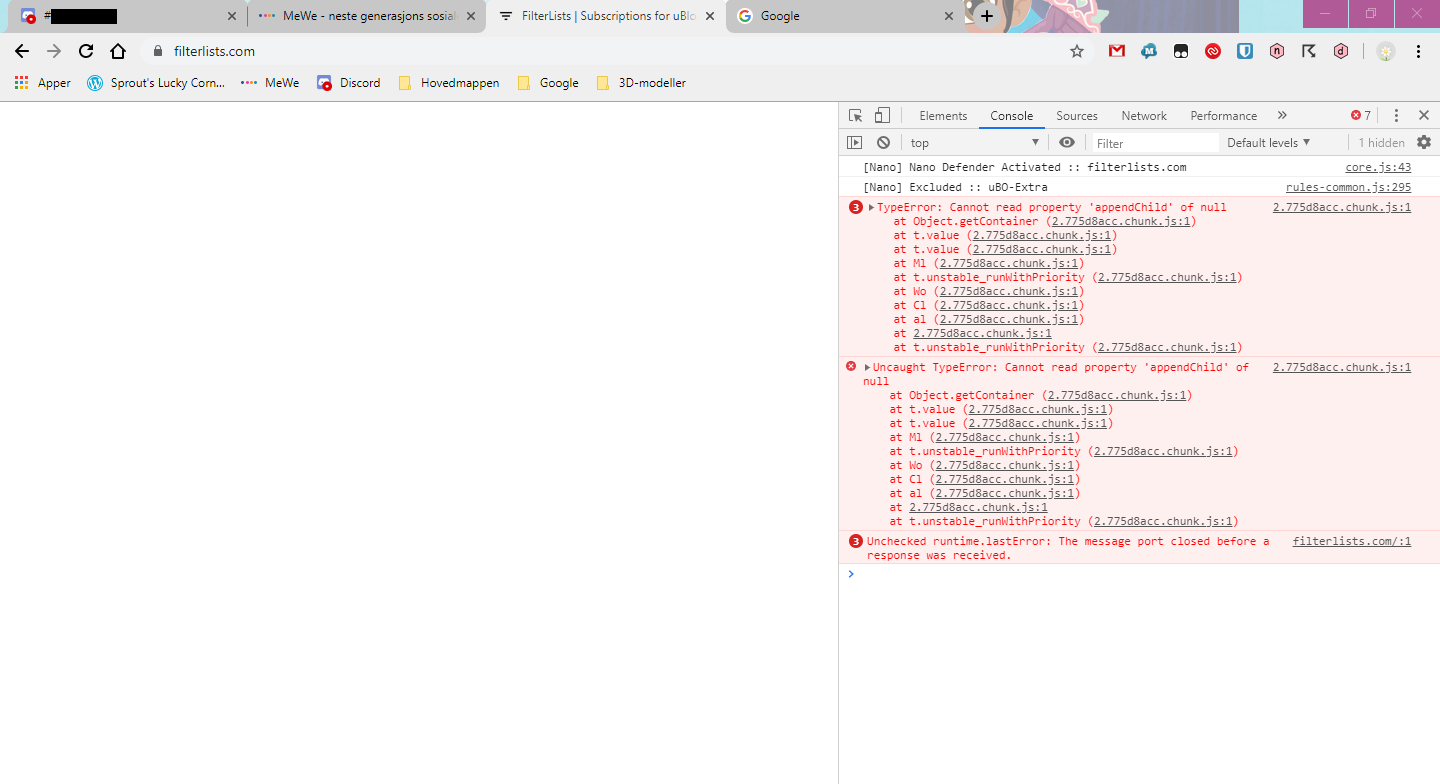Screen dimensions: 1440x784
Task: Open the black Tampermonkey extension icon
Action: click(x=1181, y=51)
